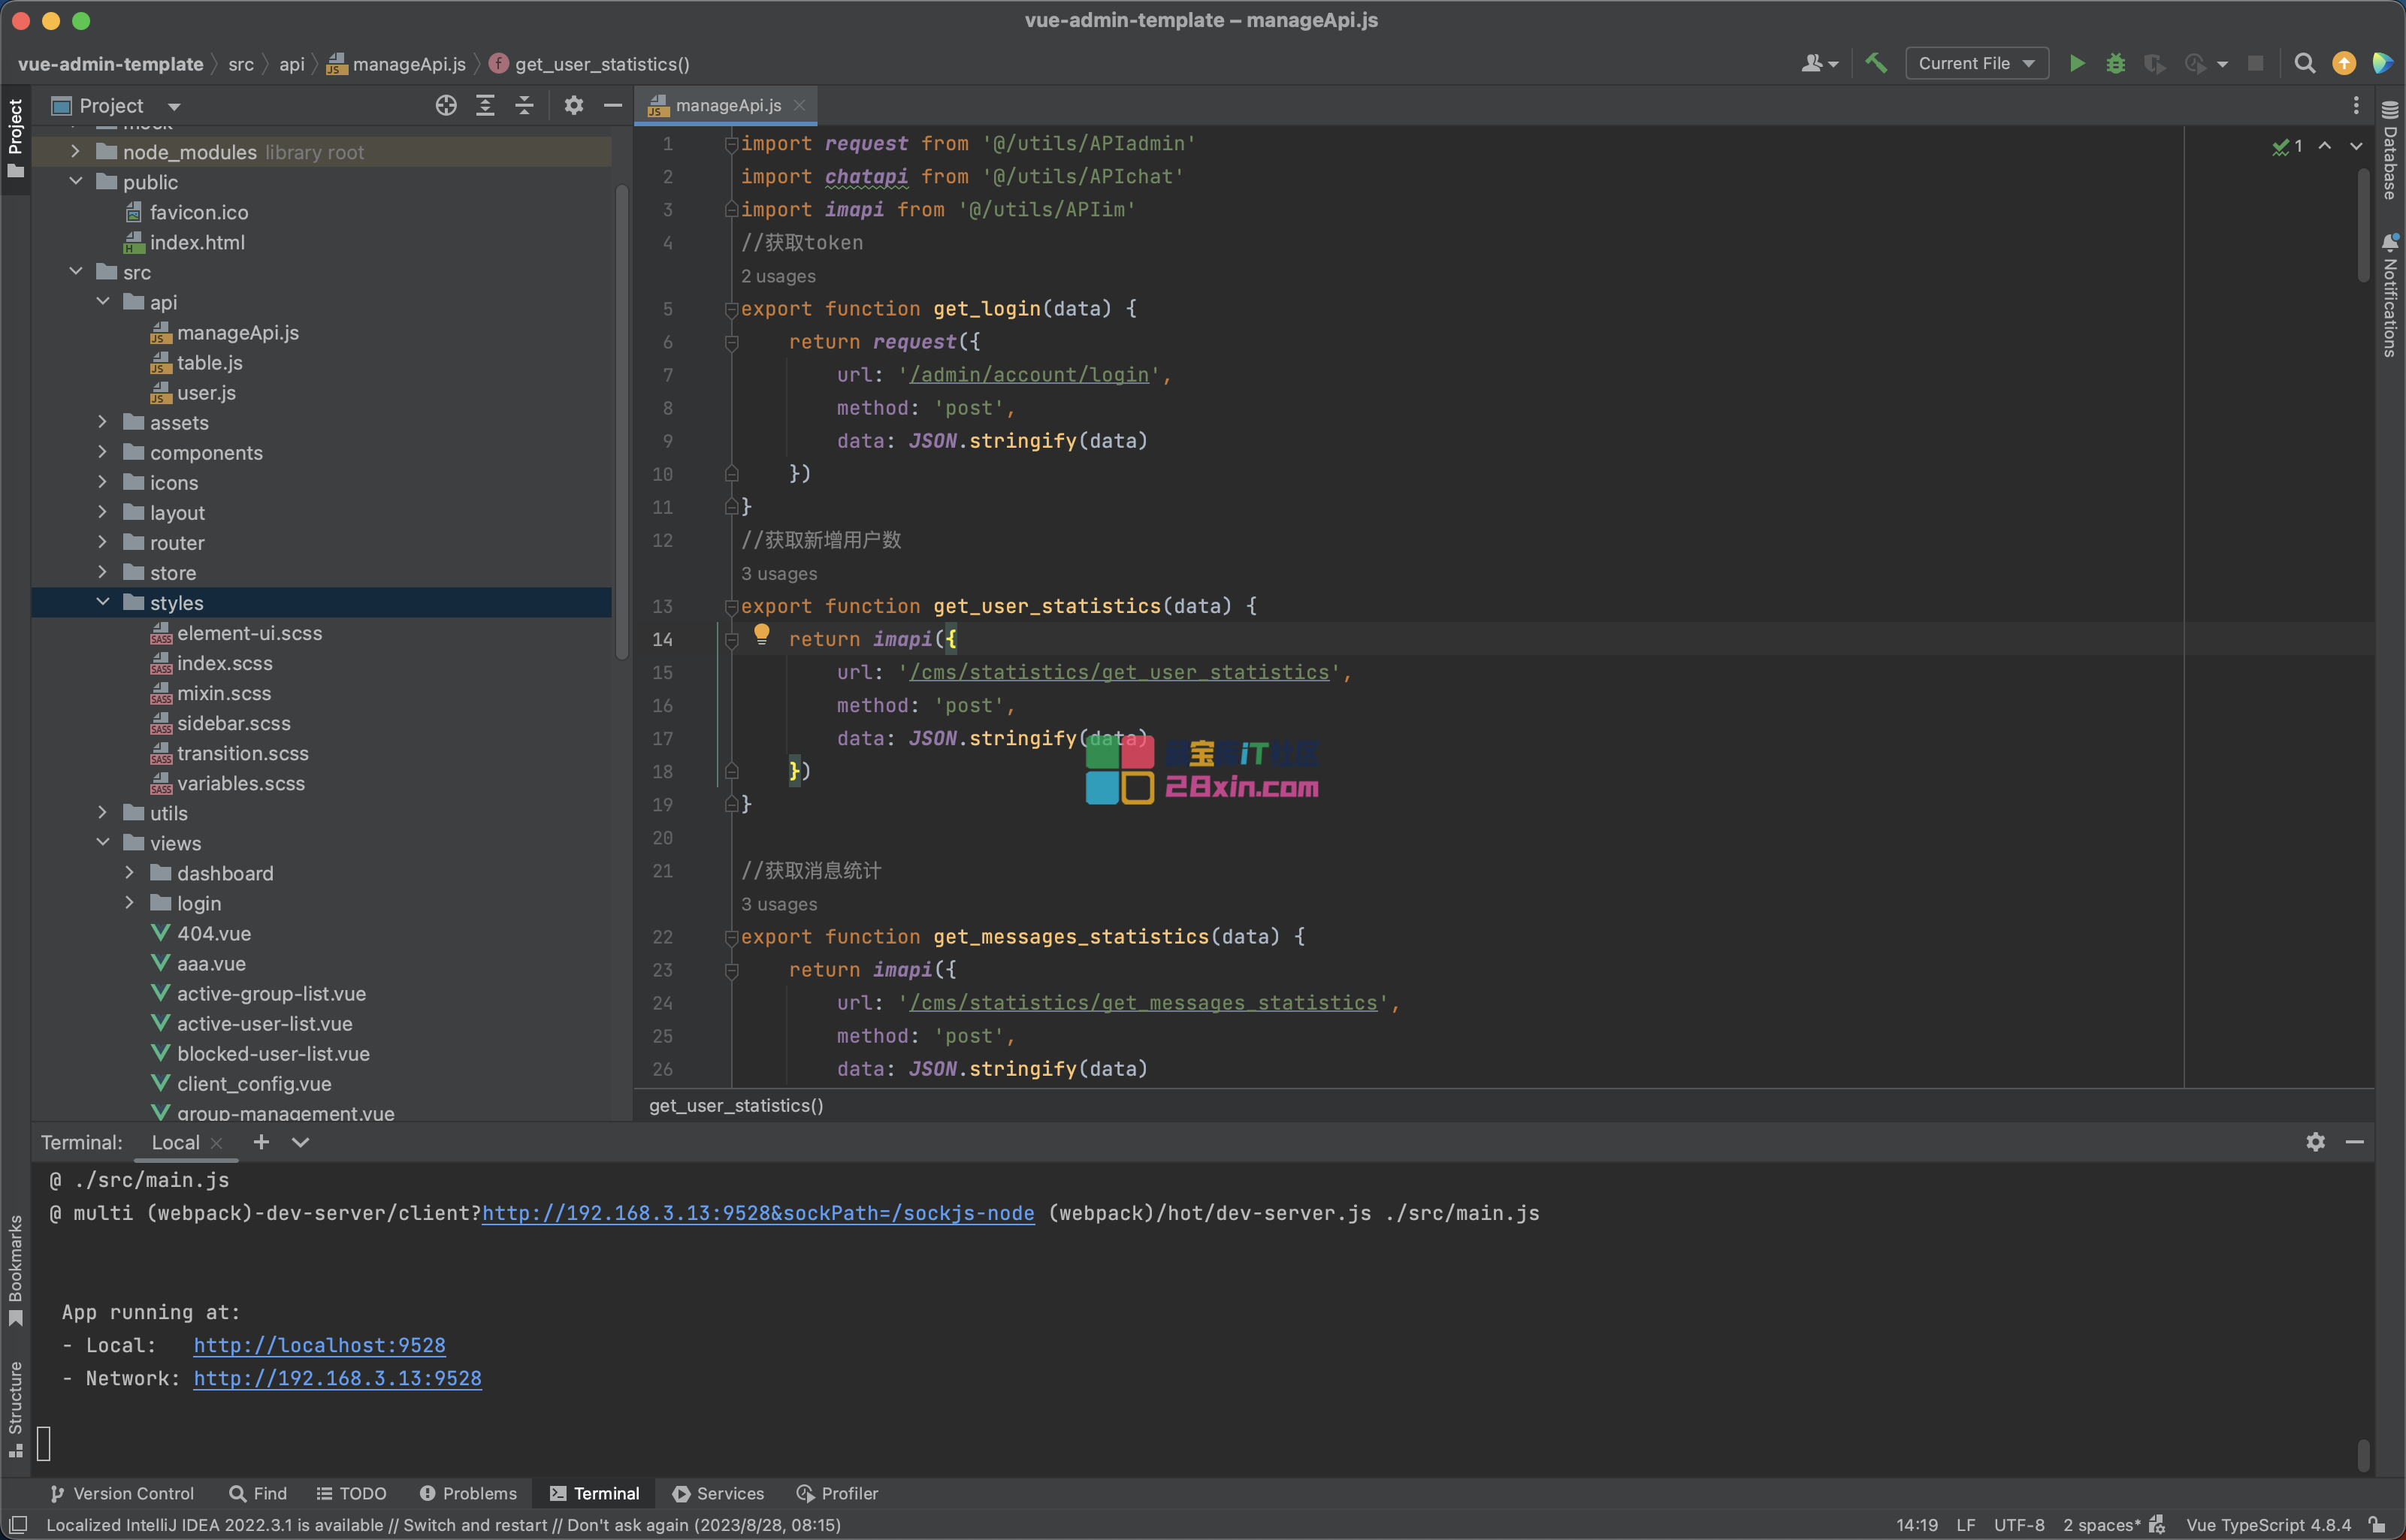Open terminal settings gear icon

click(x=2315, y=1142)
